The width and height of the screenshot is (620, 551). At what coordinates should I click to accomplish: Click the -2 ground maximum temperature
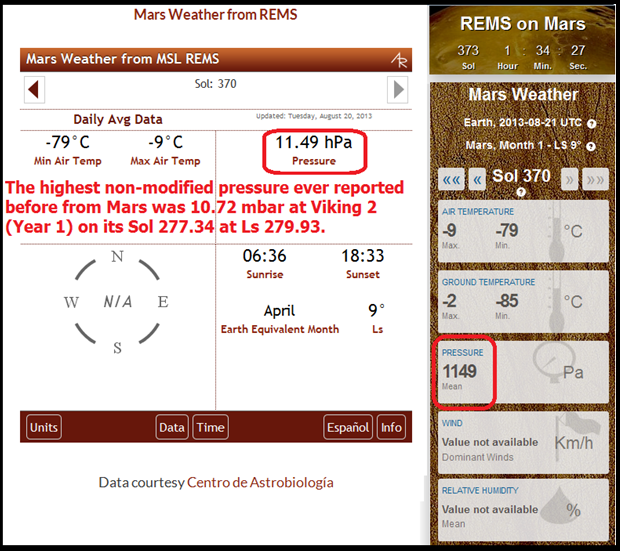pyautogui.click(x=449, y=301)
